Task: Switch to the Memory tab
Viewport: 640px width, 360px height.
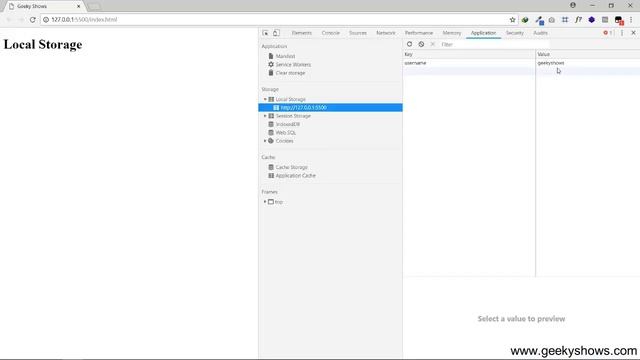Action: pyautogui.click(x=452, y=33)
